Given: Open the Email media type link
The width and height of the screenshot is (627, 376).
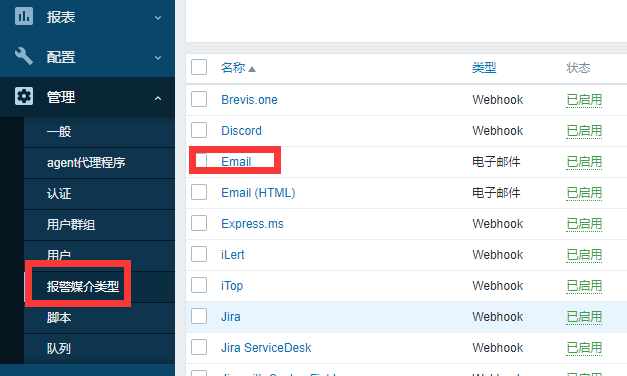Looking at the screenshot, I should 236,162.
